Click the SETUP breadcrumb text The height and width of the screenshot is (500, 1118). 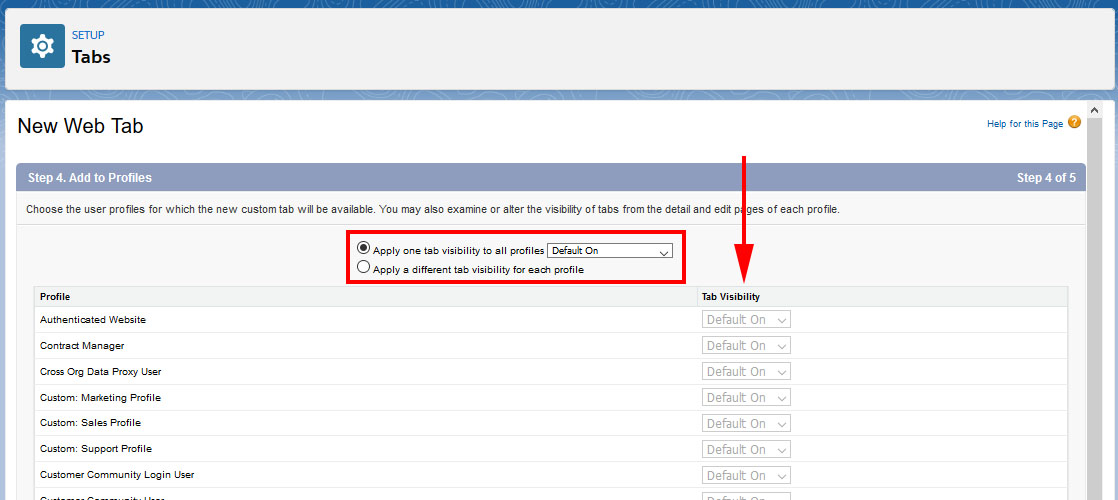88,36
